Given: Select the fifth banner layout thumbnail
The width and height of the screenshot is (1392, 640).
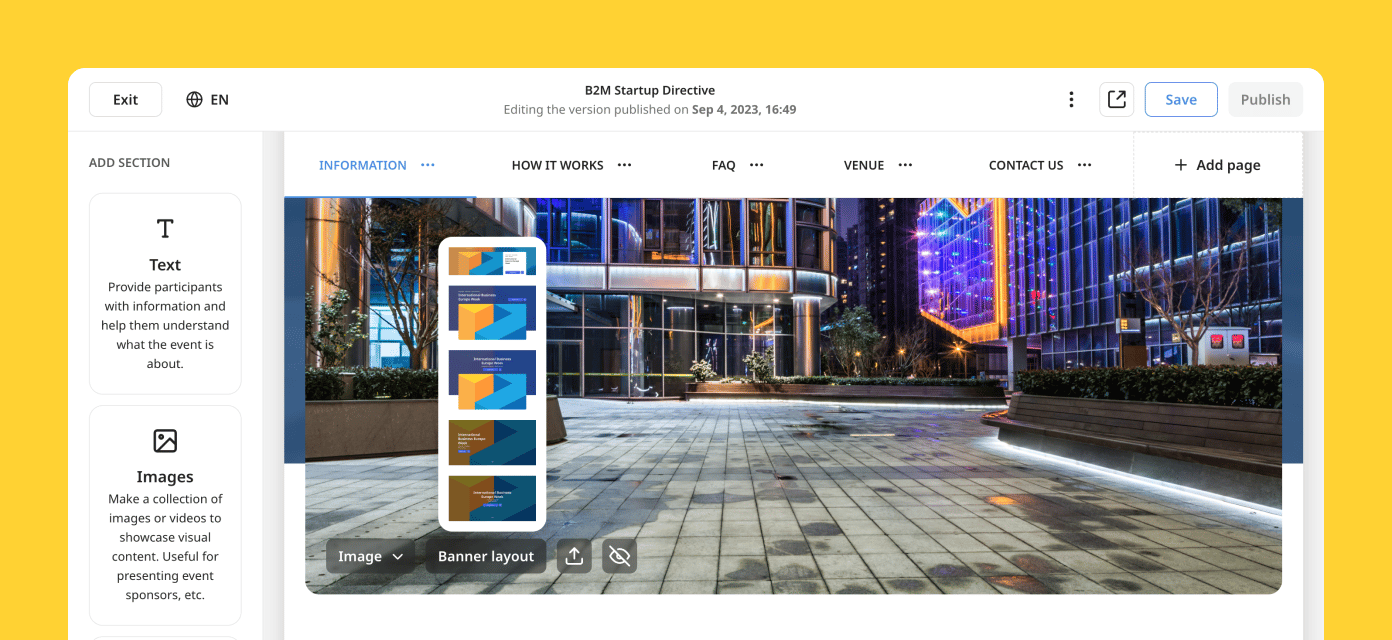Looking at the screenshot, I should (x=492, y=498).
